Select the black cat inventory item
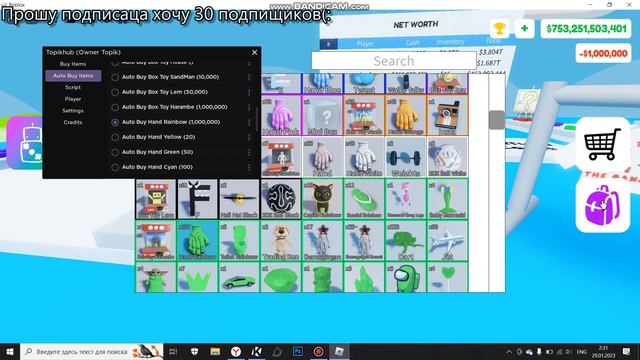 tap(322, 199)
